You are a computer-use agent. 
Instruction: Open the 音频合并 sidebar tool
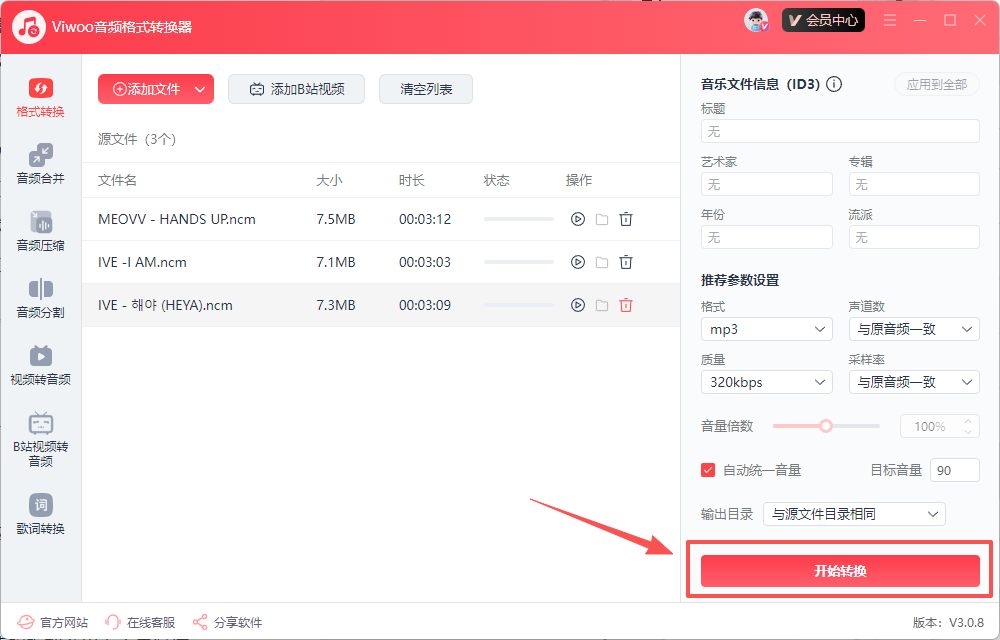click(40, 163)
